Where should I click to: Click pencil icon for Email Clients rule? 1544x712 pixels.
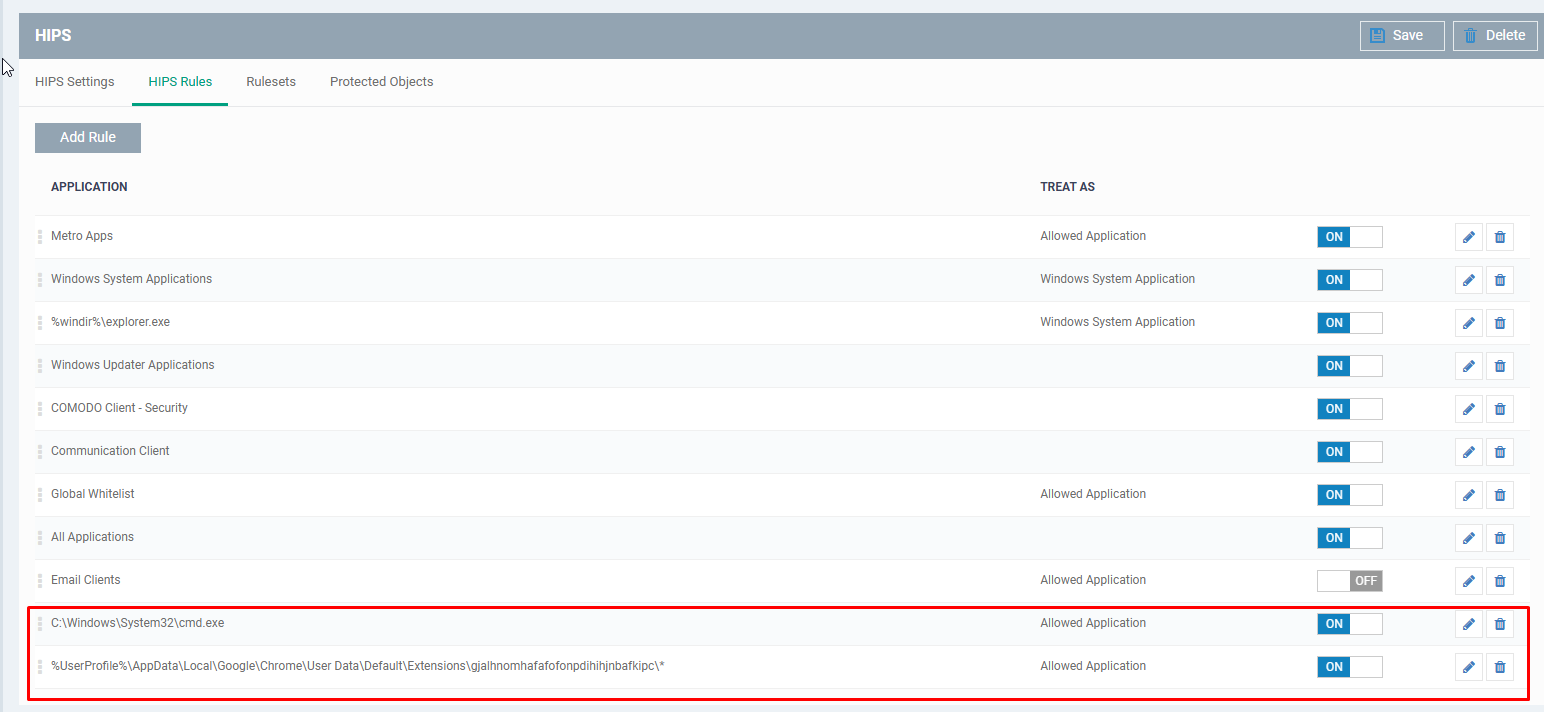1468,581
